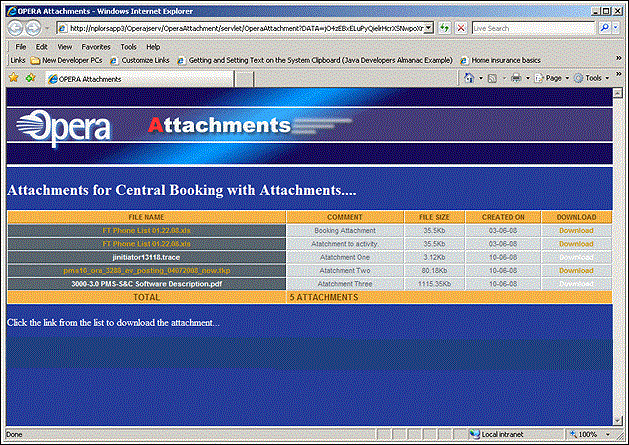This screenshot has height=445, width=629.
Task: Click the search magnifier icon
Action: click(x=607, y=28)
